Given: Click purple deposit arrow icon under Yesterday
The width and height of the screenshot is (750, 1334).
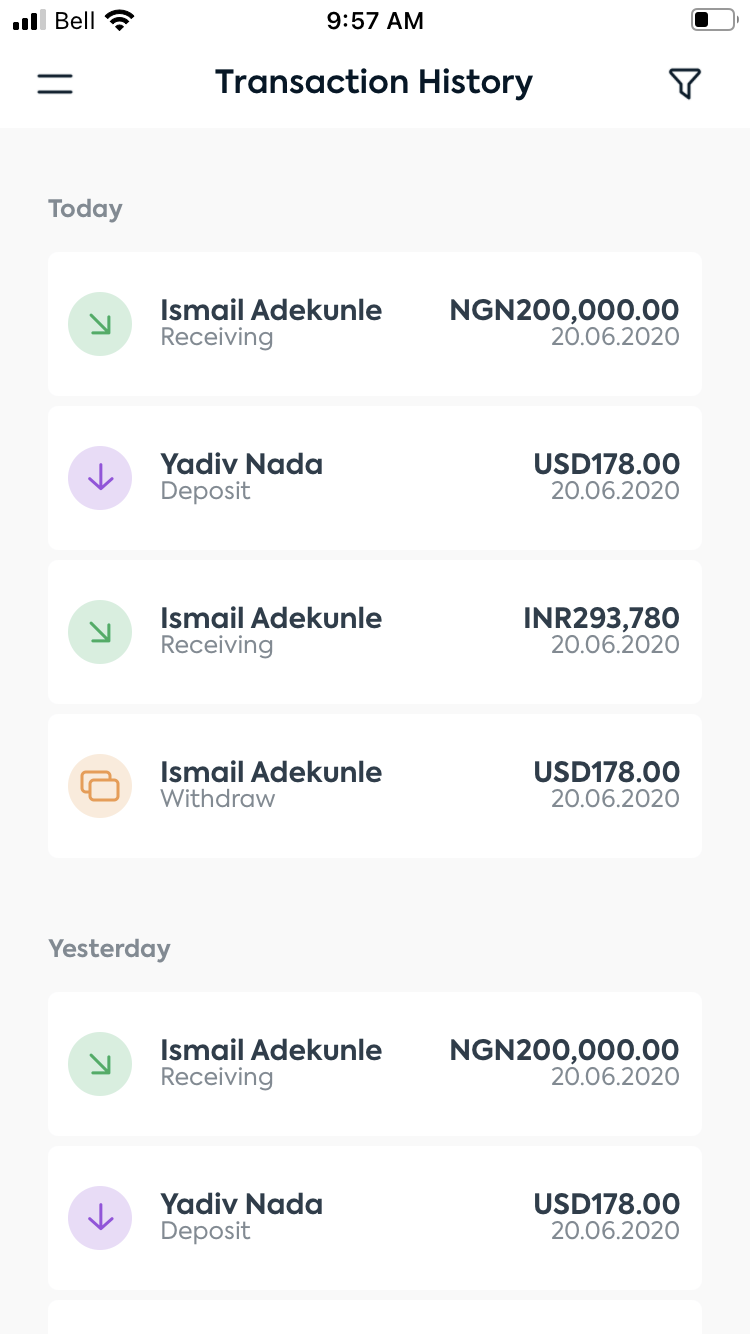Looking at the screenshot, I should point(100,1218).
